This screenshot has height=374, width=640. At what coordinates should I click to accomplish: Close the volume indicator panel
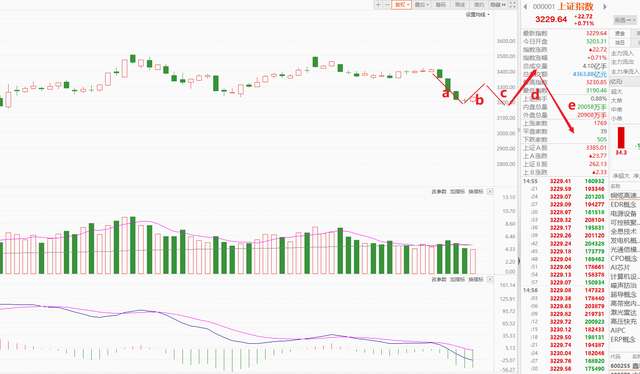point(490,191)
